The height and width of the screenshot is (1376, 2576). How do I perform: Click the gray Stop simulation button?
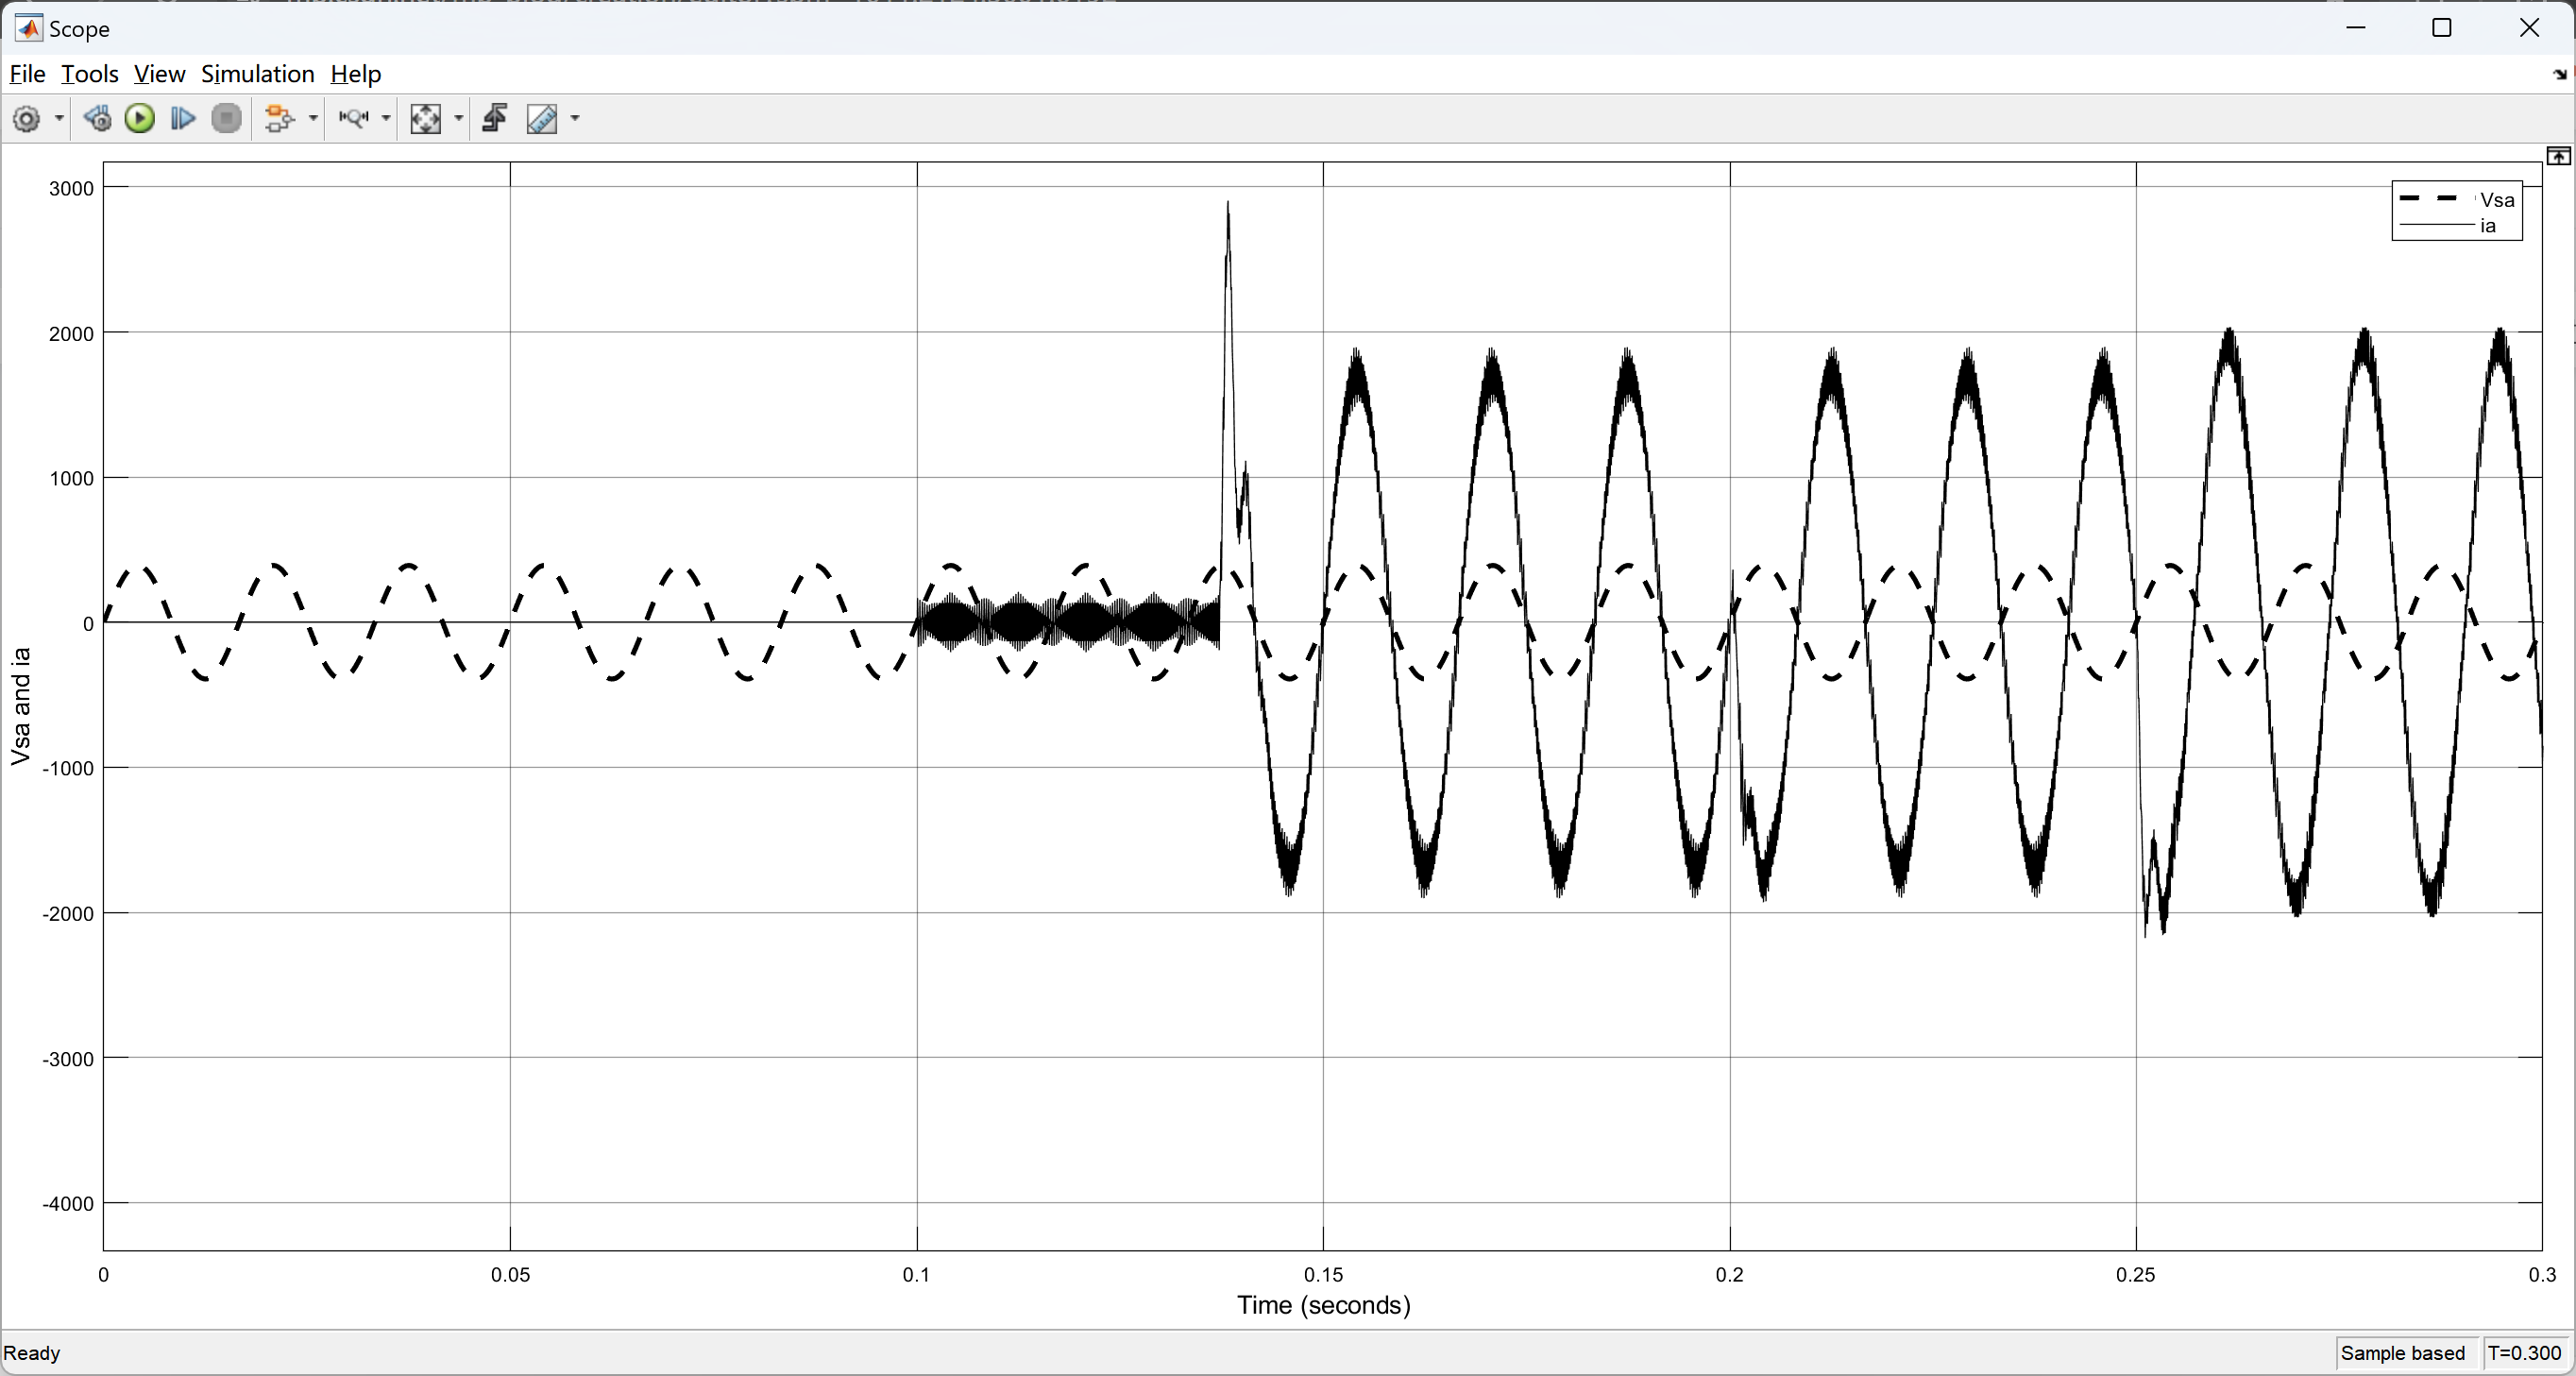pos(227,119)
